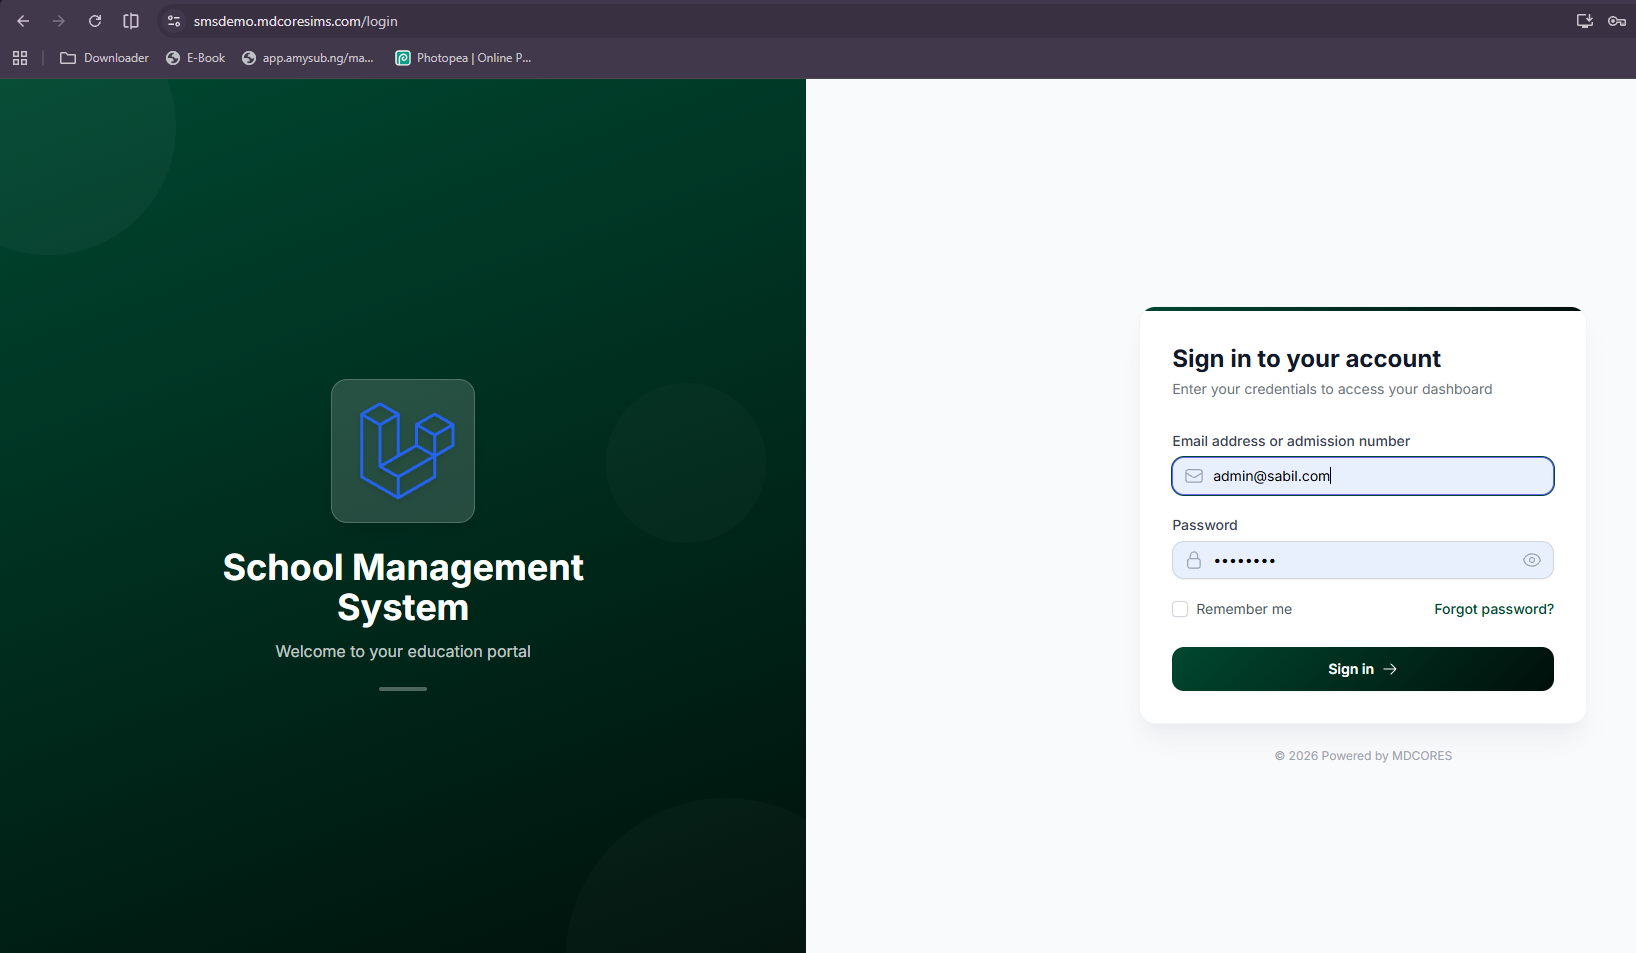Click the envelope icon in email field
1636x953 pixels.
pos(1194,476)
